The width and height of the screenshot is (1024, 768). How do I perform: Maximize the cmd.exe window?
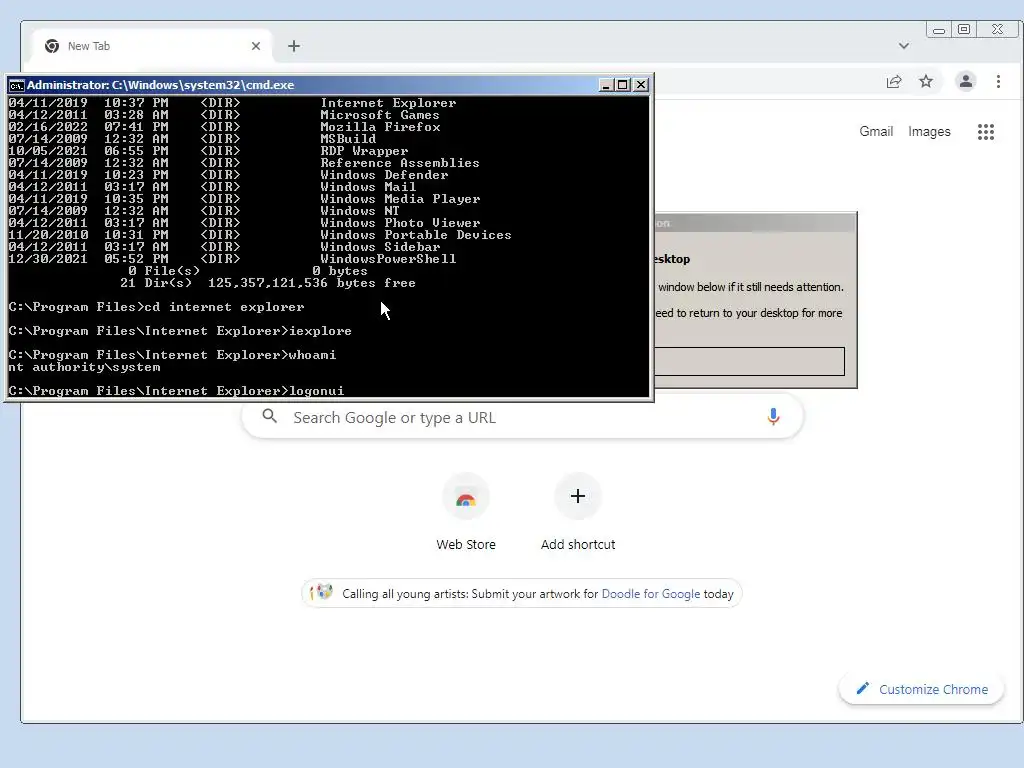623,85
